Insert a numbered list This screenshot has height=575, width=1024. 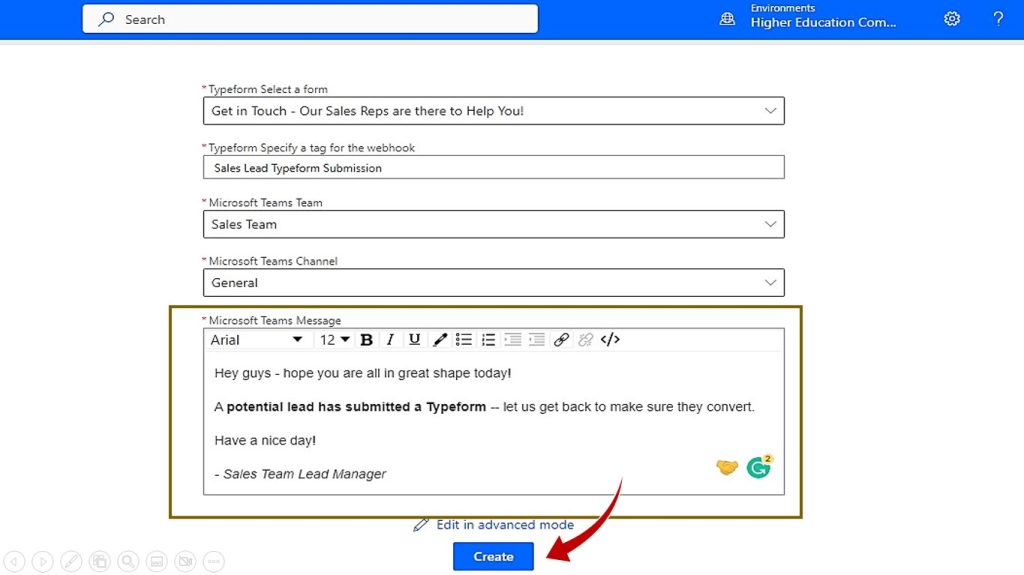tap(488, 340)
